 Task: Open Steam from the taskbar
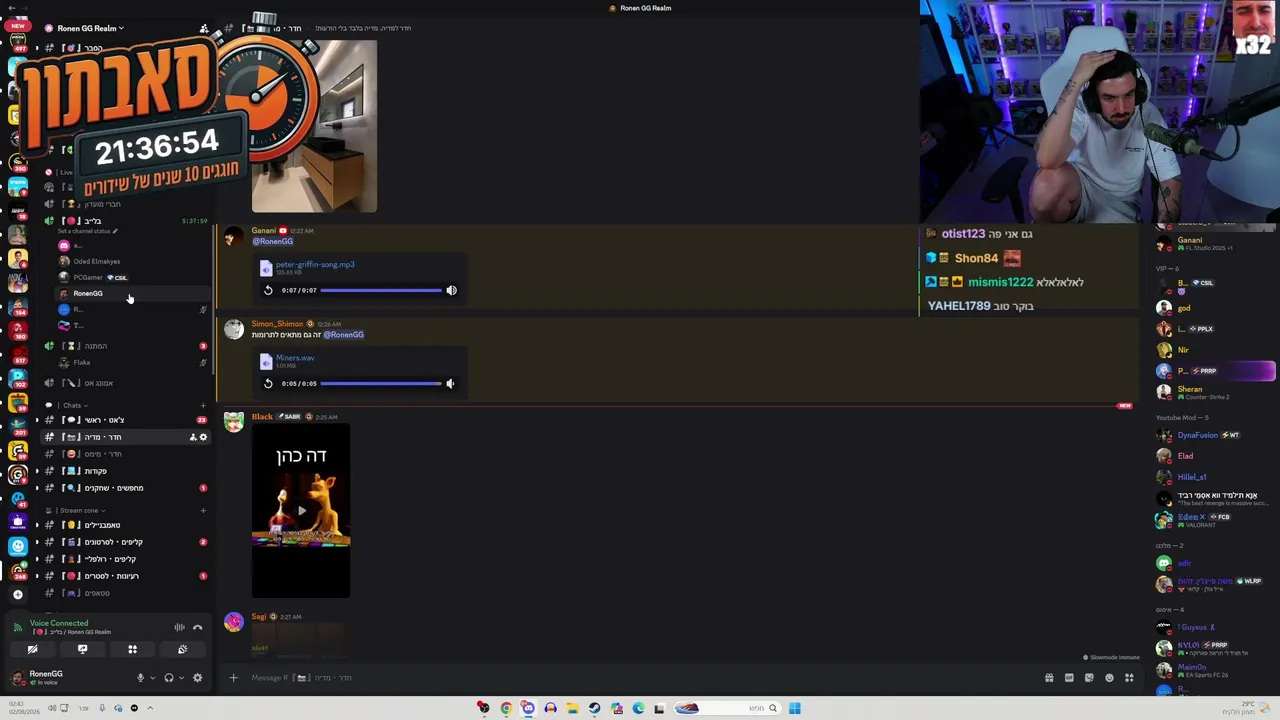click(x=594, y=709)
